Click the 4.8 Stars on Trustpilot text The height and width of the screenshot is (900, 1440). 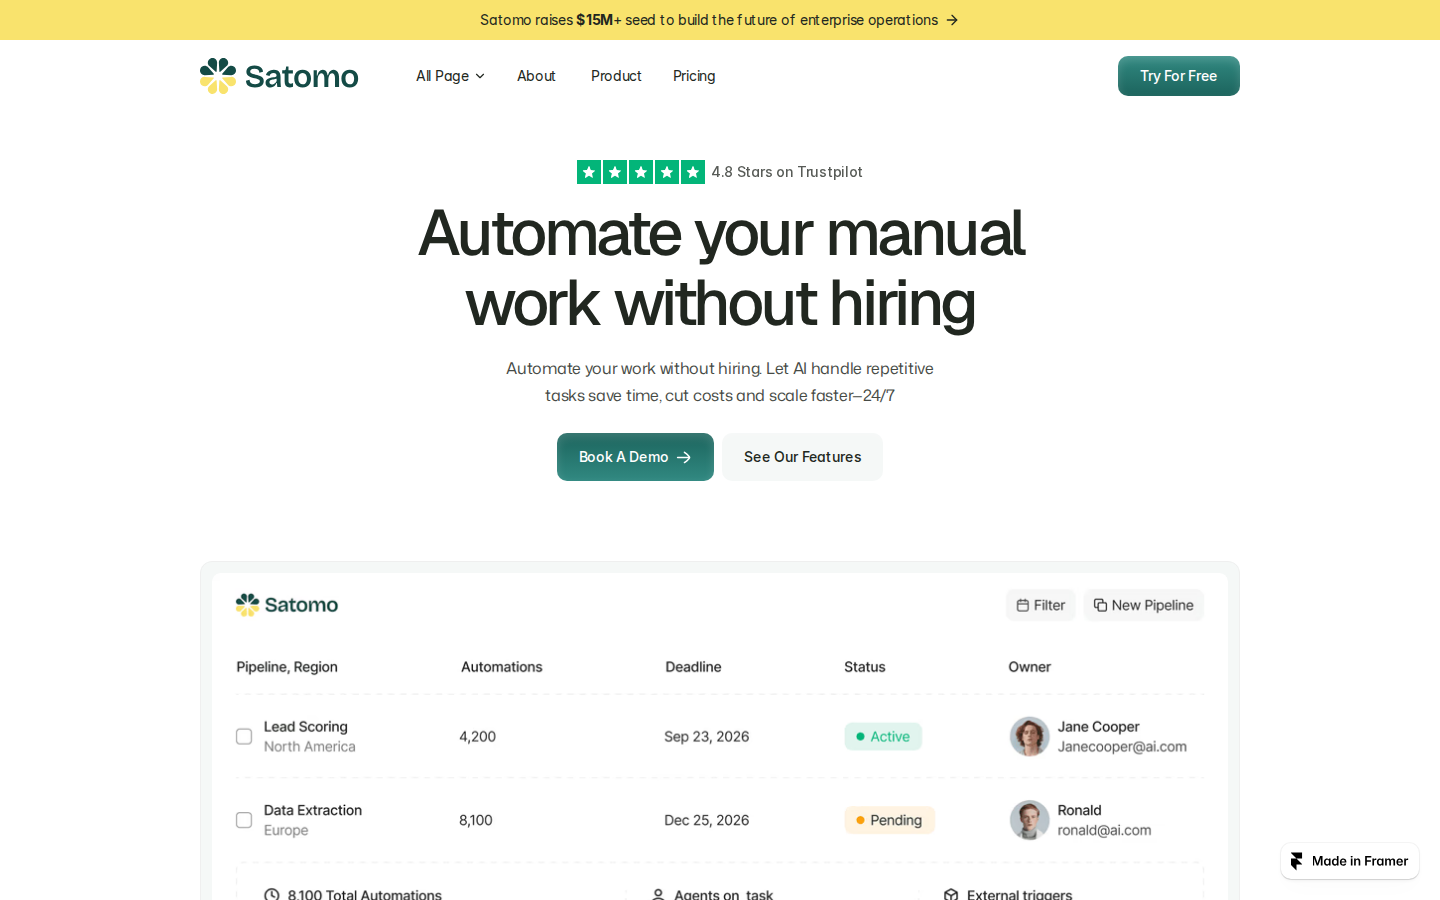787,172
